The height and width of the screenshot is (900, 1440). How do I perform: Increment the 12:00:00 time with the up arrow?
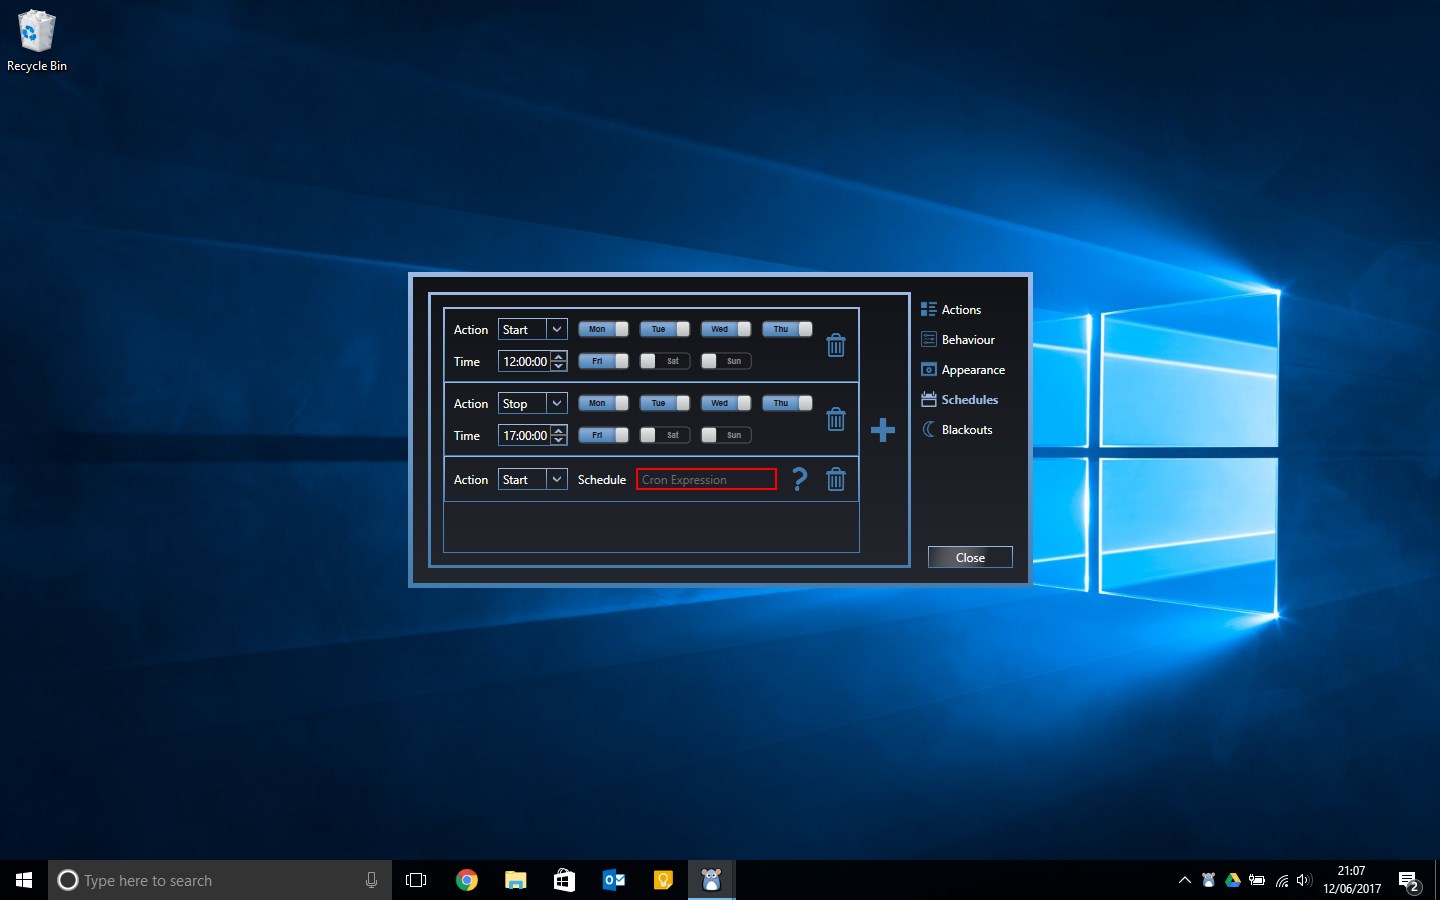coord(560,356)
